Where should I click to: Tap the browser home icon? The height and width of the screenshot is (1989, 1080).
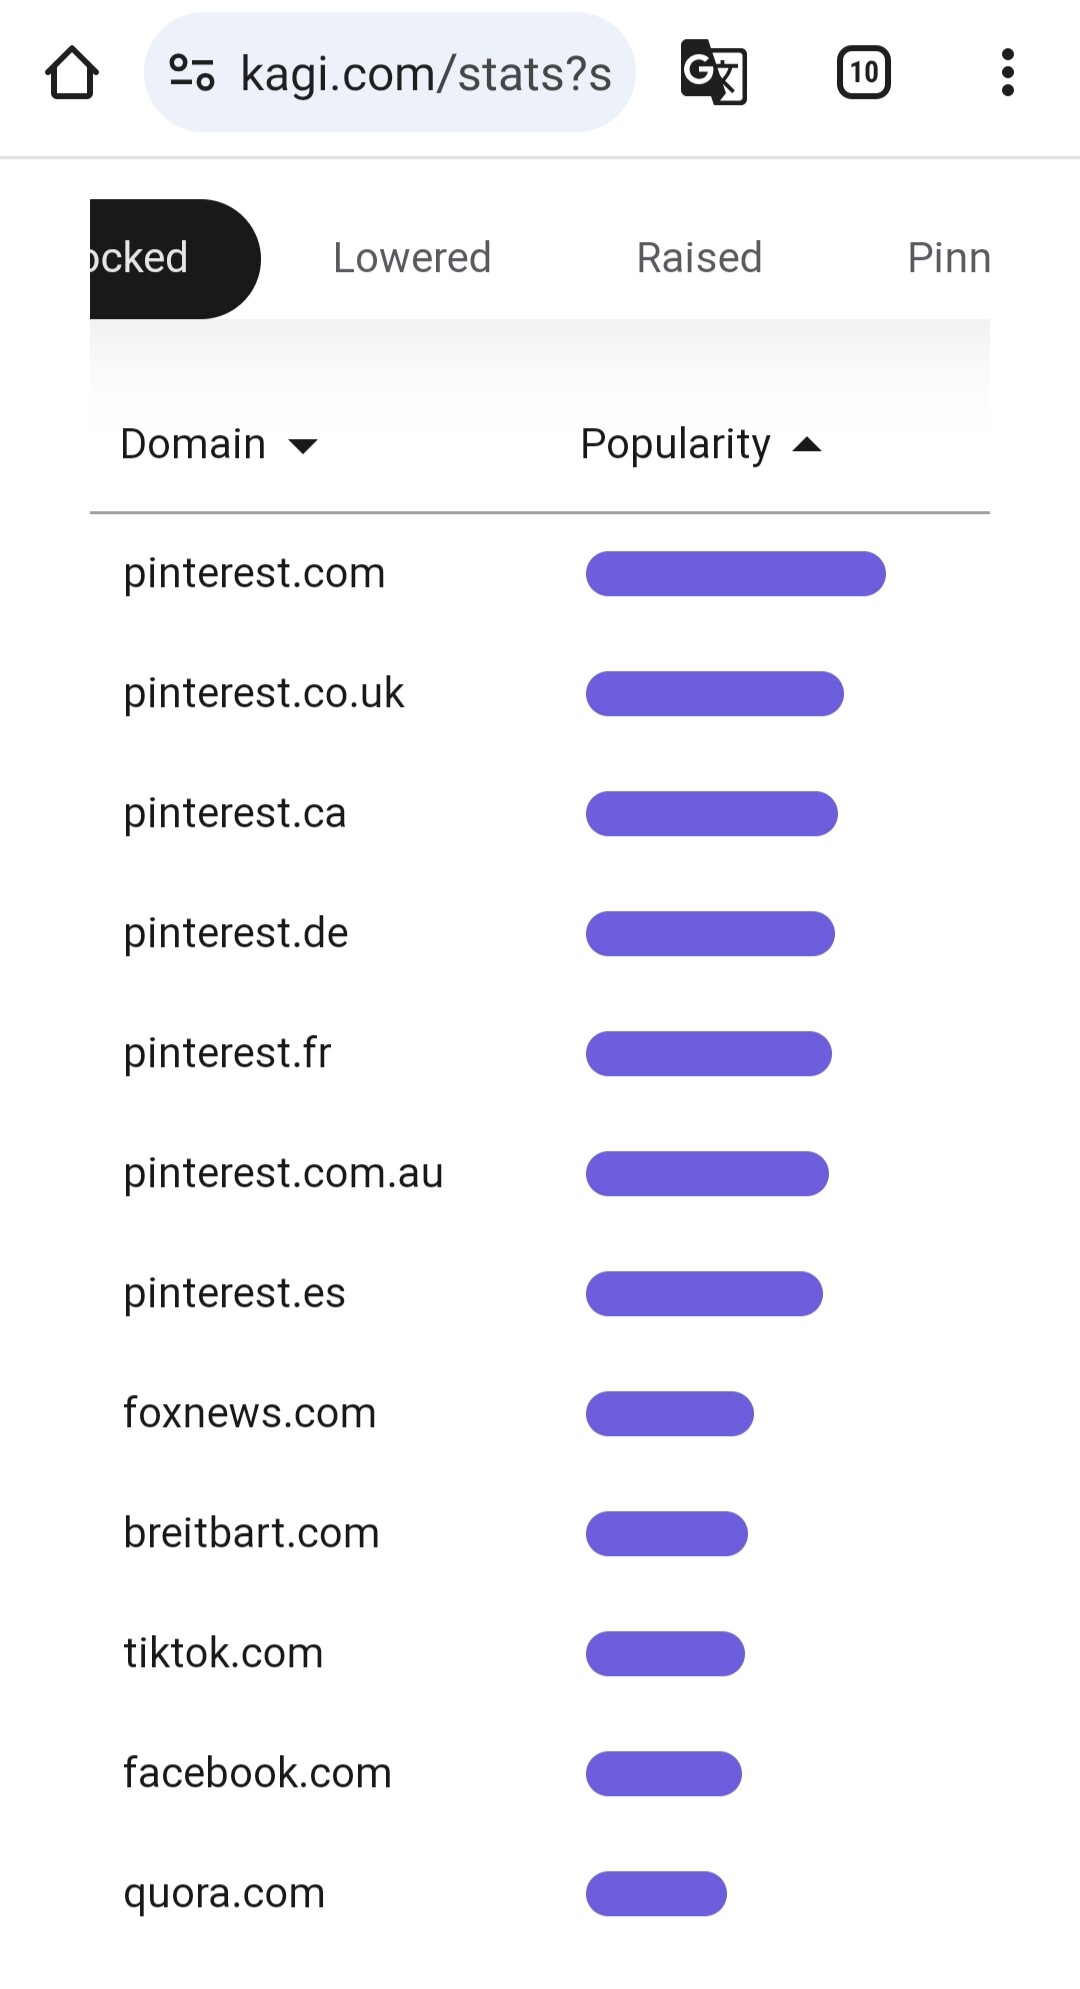pos(72,73)
